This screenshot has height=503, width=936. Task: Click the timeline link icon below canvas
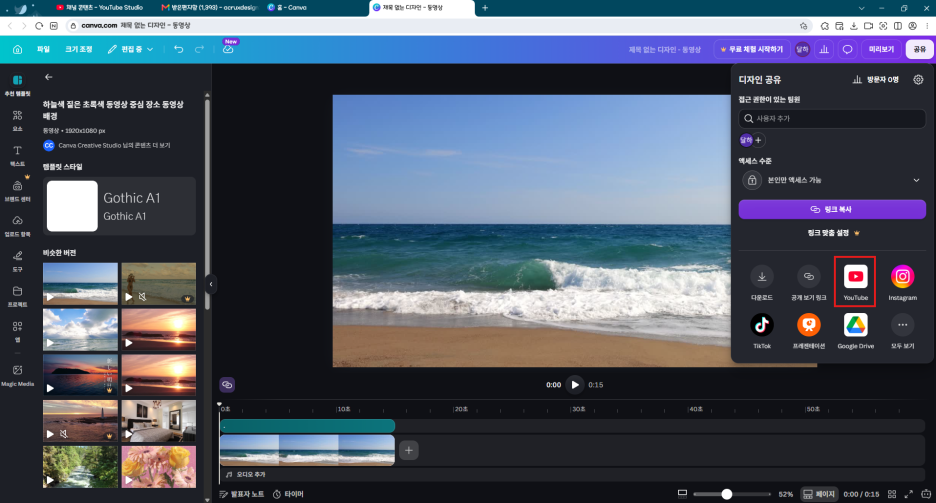[227, 385]
